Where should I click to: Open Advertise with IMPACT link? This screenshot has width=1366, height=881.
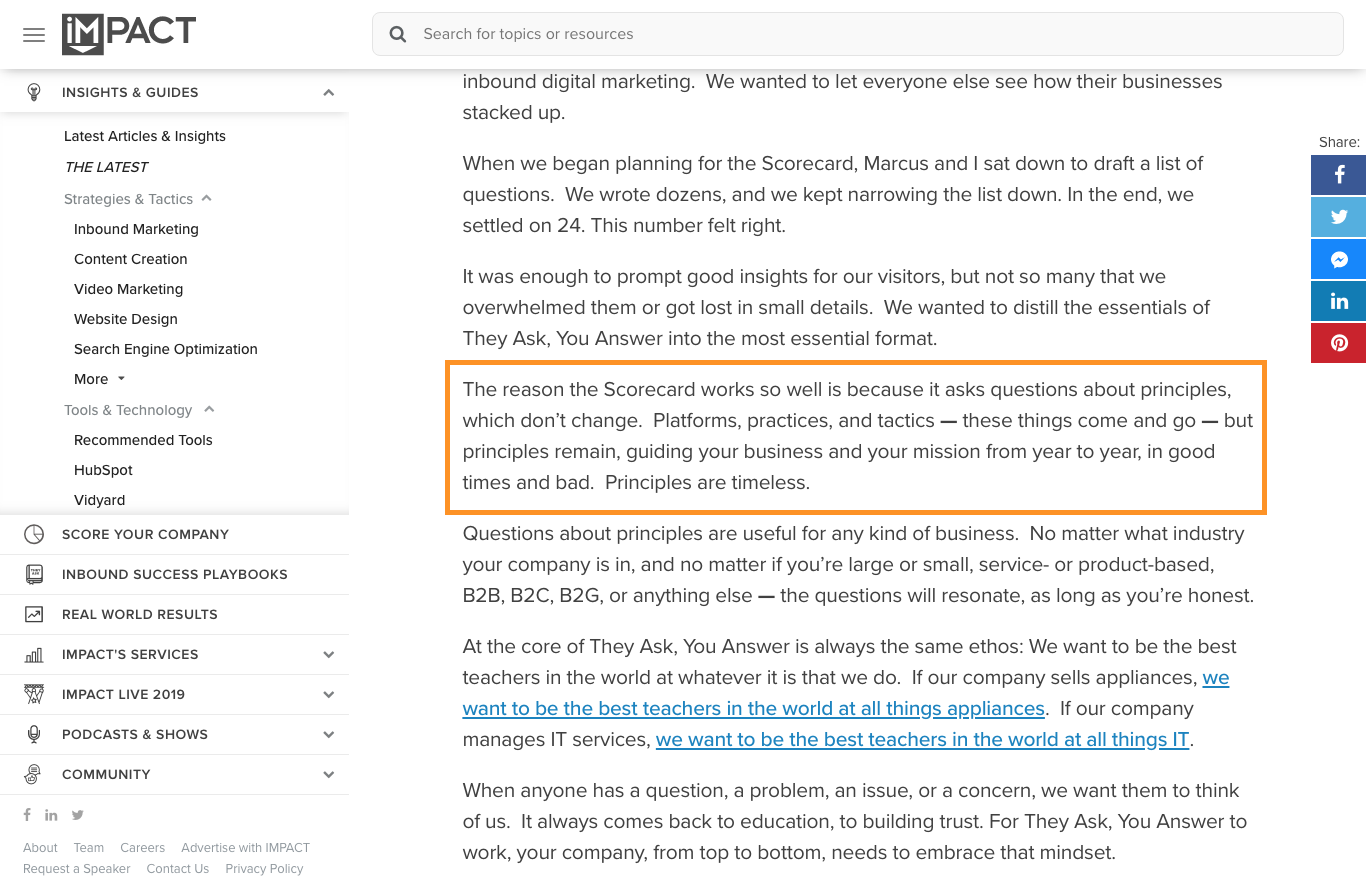tap(246, 847)
